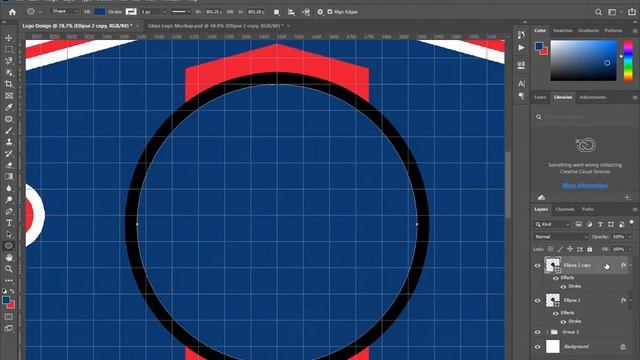Select the Pen tool
This screenshot has height=360, width=640.
tap(9, 211)
